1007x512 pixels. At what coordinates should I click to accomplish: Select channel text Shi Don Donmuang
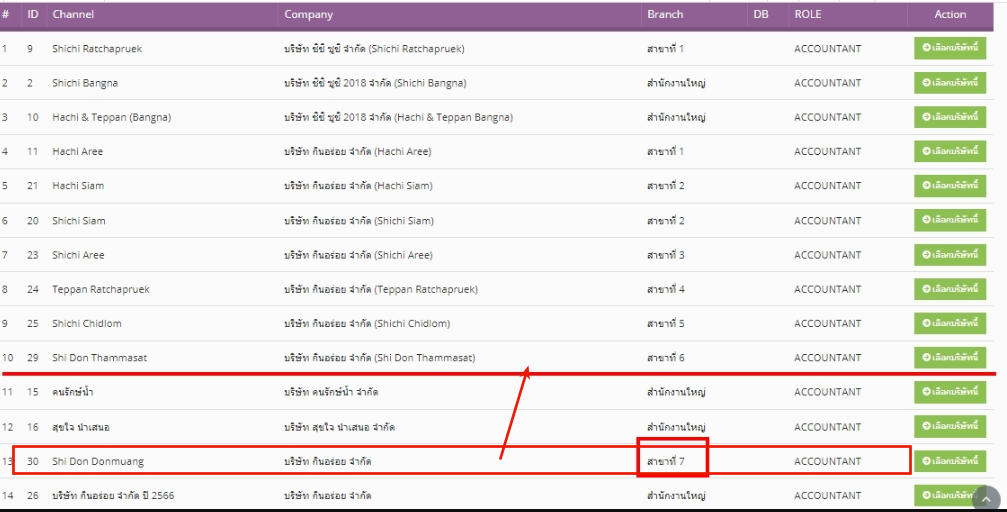click(98, 461)
